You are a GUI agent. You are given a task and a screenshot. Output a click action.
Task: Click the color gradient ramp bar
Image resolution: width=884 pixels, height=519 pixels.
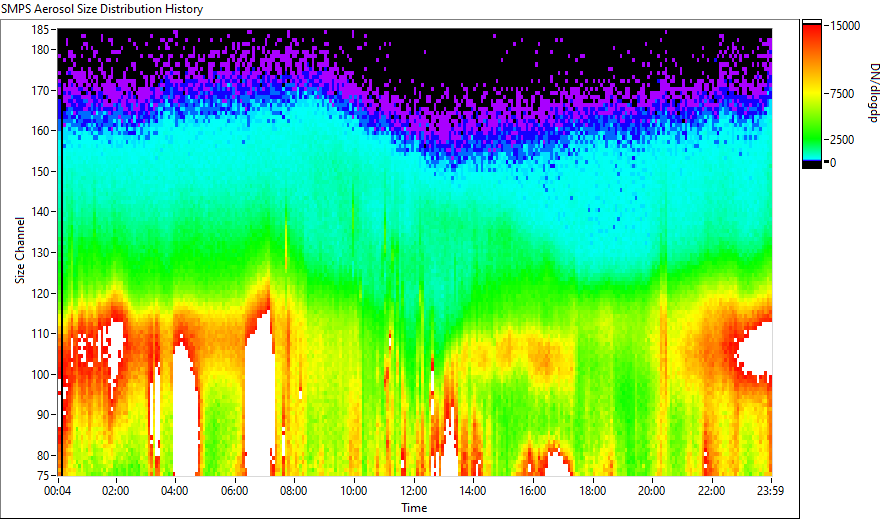coord(812,94)
